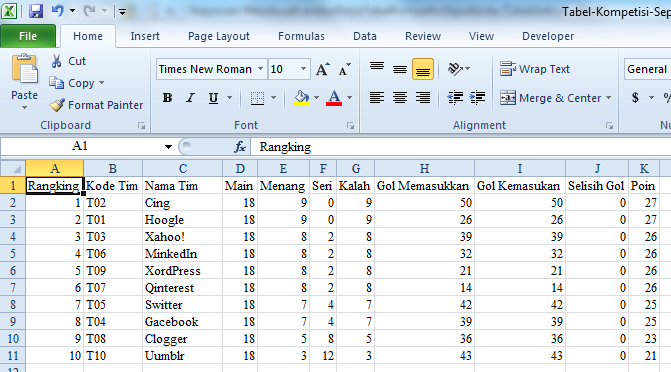Viewport: 671px width, 372px height.
Task: Click the Paste clipboard icon
Action: pos(24,68)
